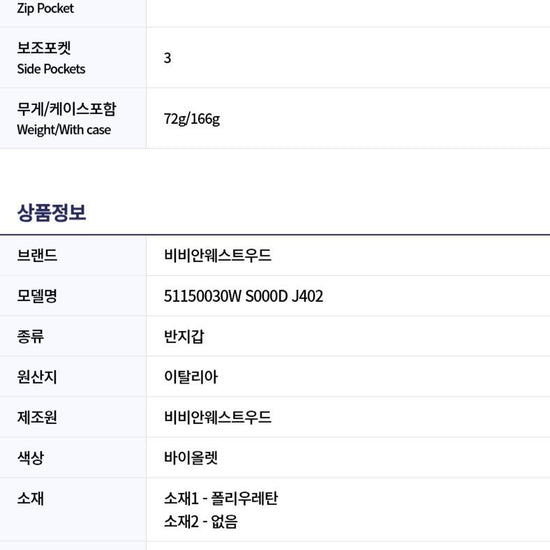
Task: Click the 바이올렛 color value
Action: click(x=191, y=458)
